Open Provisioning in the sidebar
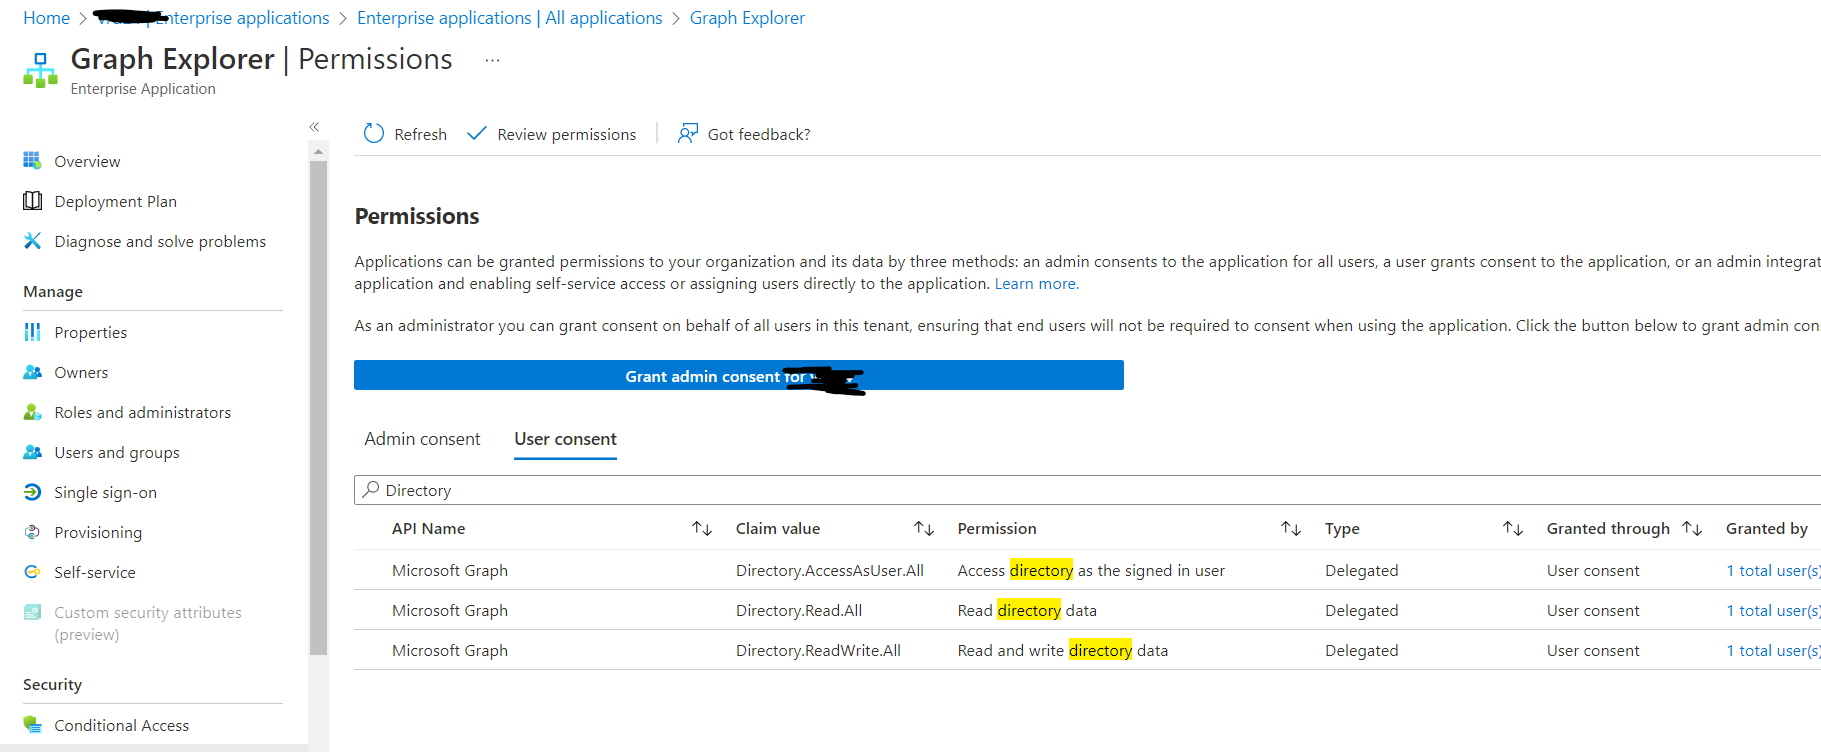The image size is (1821, 752). 98,532
